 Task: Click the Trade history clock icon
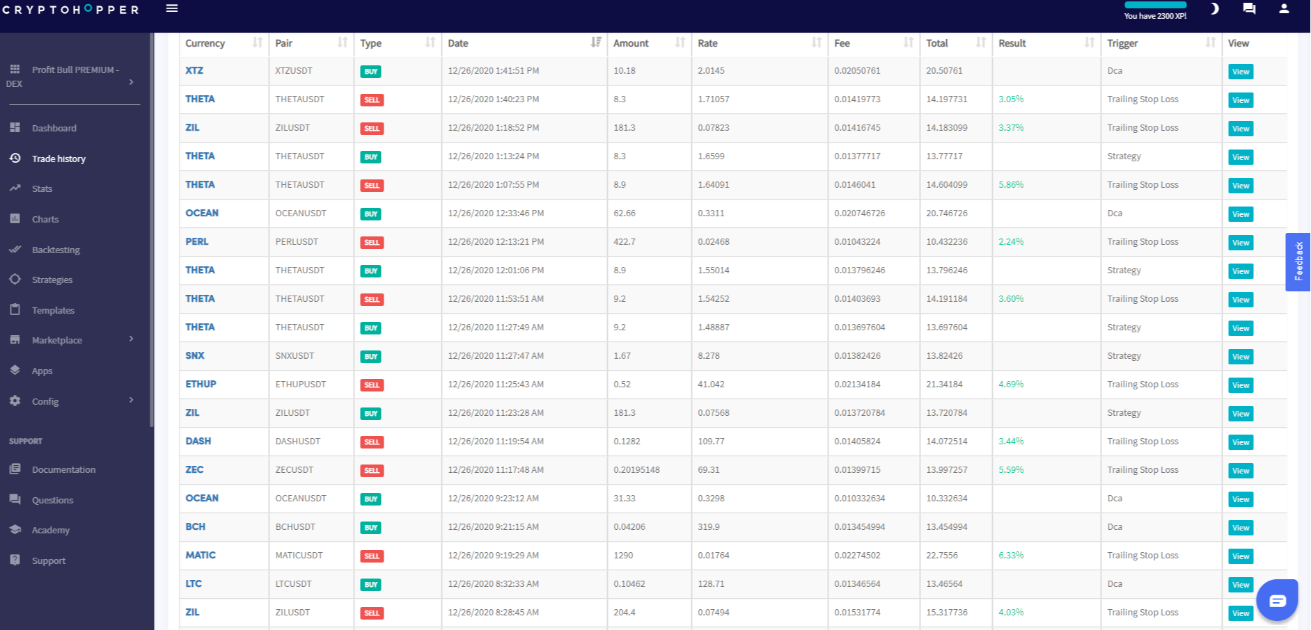point(15,158)
